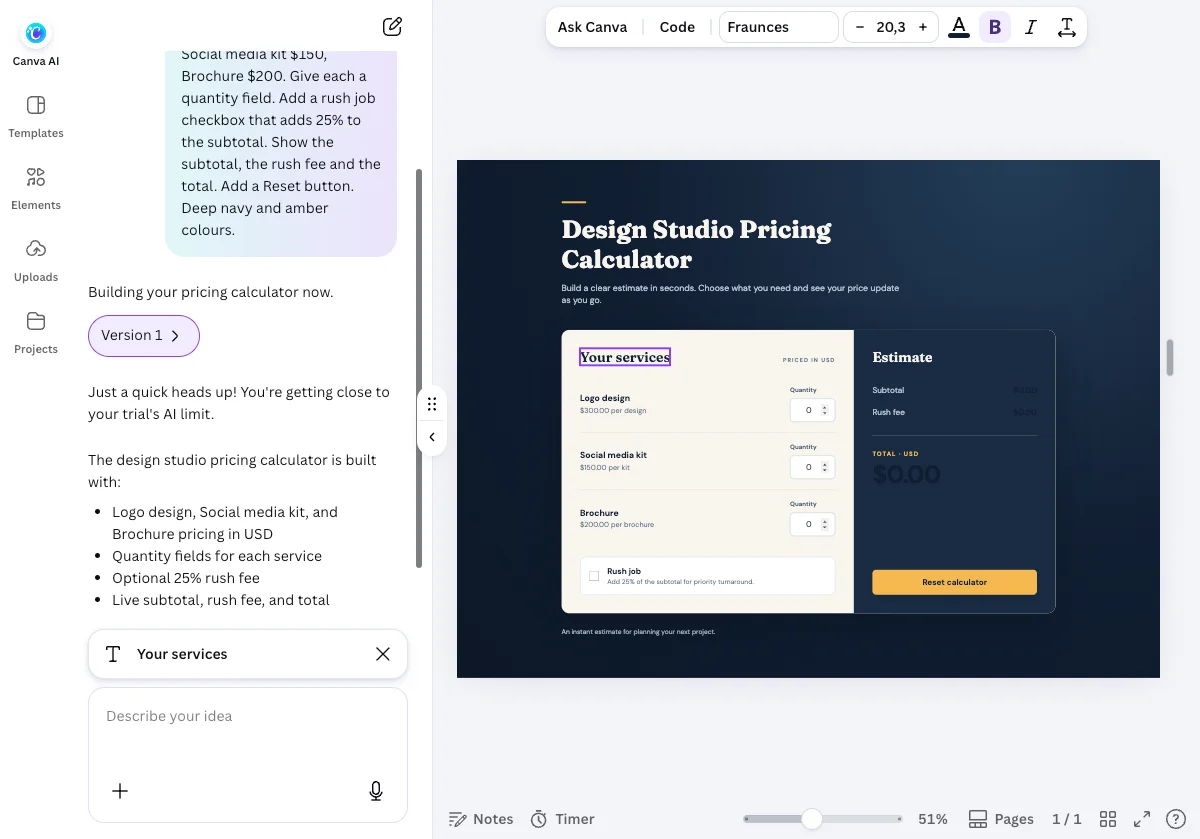
Task: Click the Social media kit service name
Action: [613, 455]
